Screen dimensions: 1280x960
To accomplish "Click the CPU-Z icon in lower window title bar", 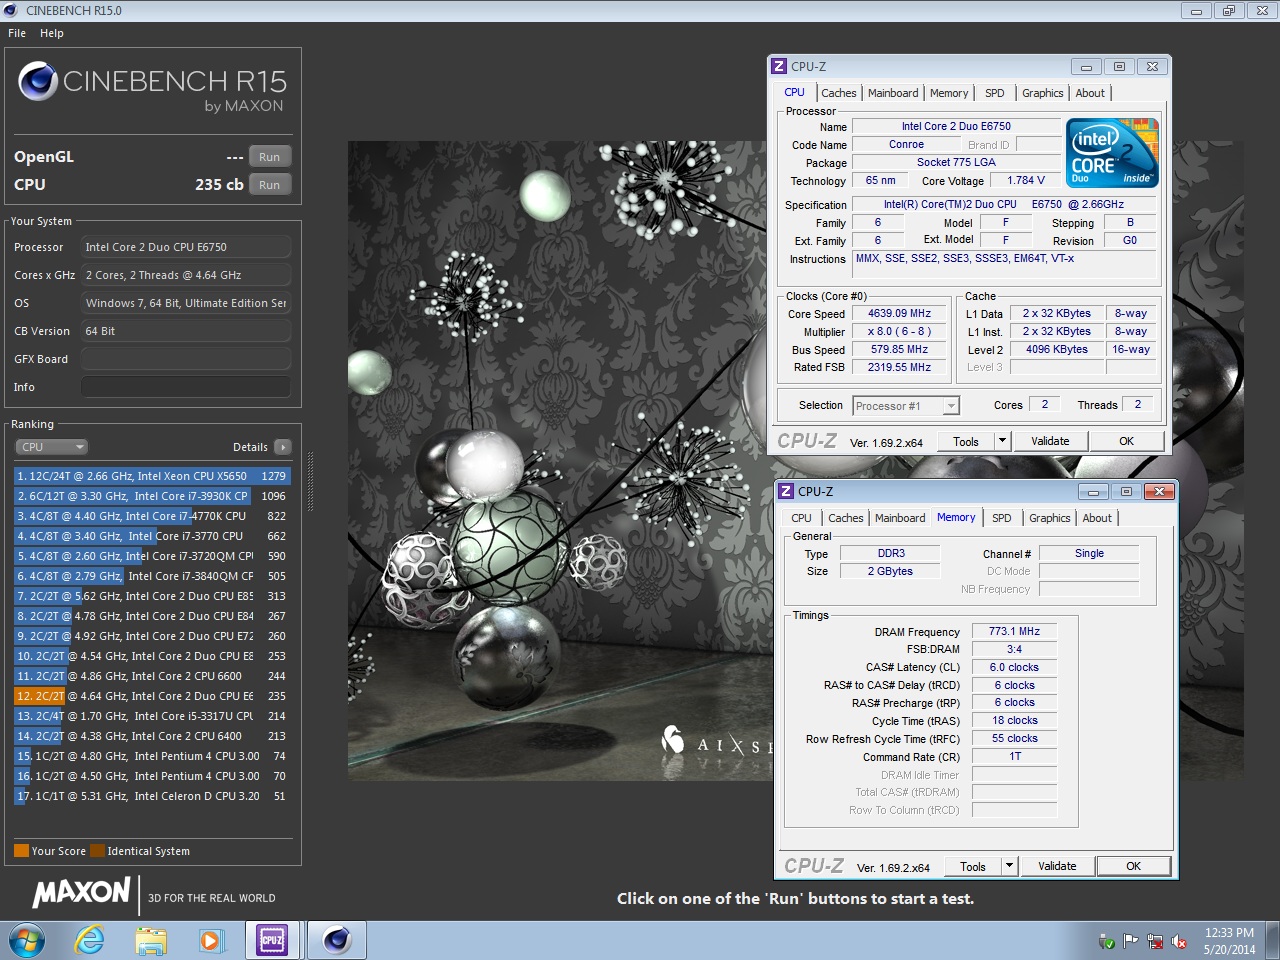I will click(786, 491).
